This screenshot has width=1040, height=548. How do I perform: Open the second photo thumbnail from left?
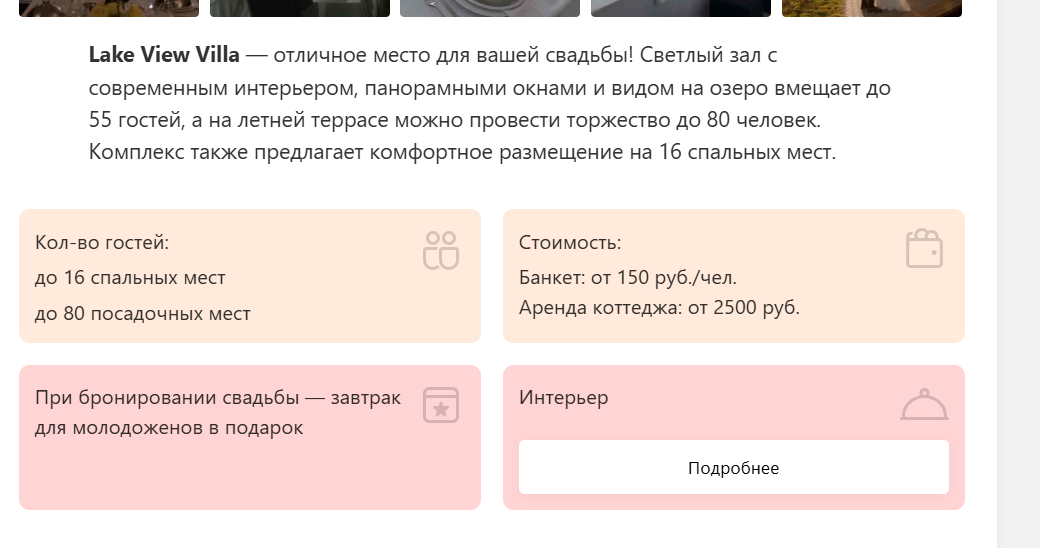click(x=300, y=8)
